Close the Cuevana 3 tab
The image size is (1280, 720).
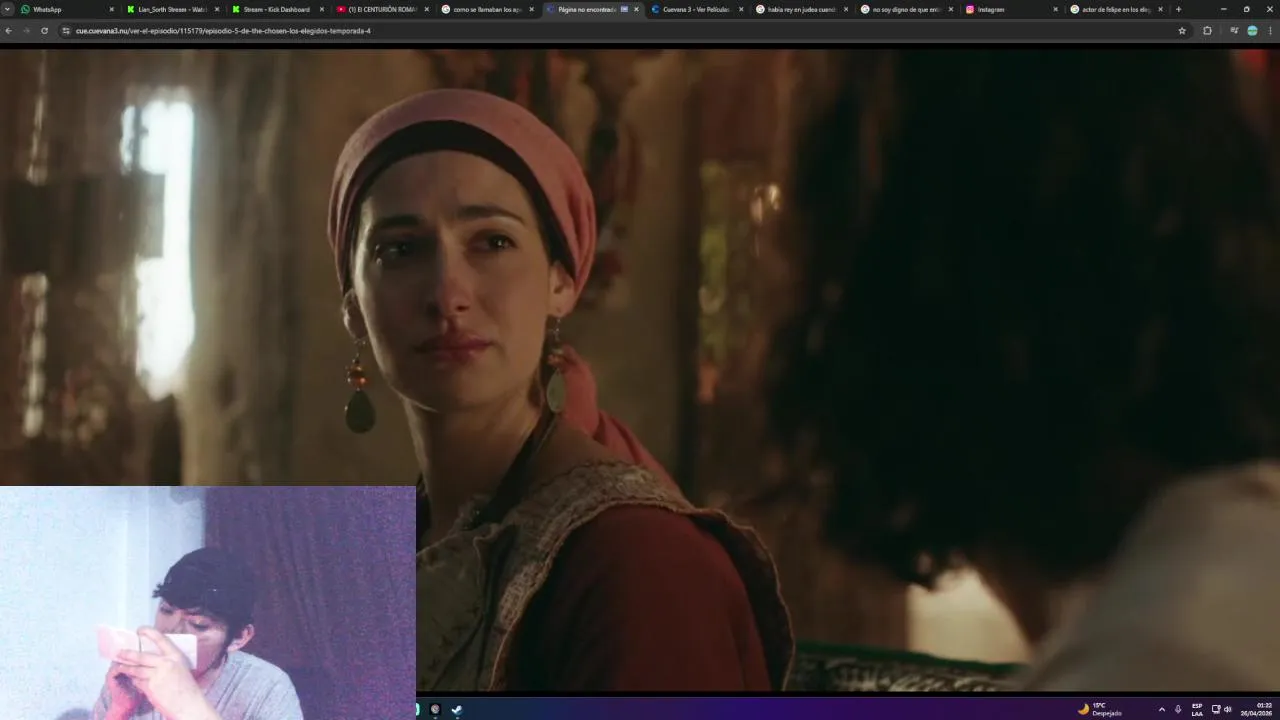pyautogui.click(x=741, y=9)
